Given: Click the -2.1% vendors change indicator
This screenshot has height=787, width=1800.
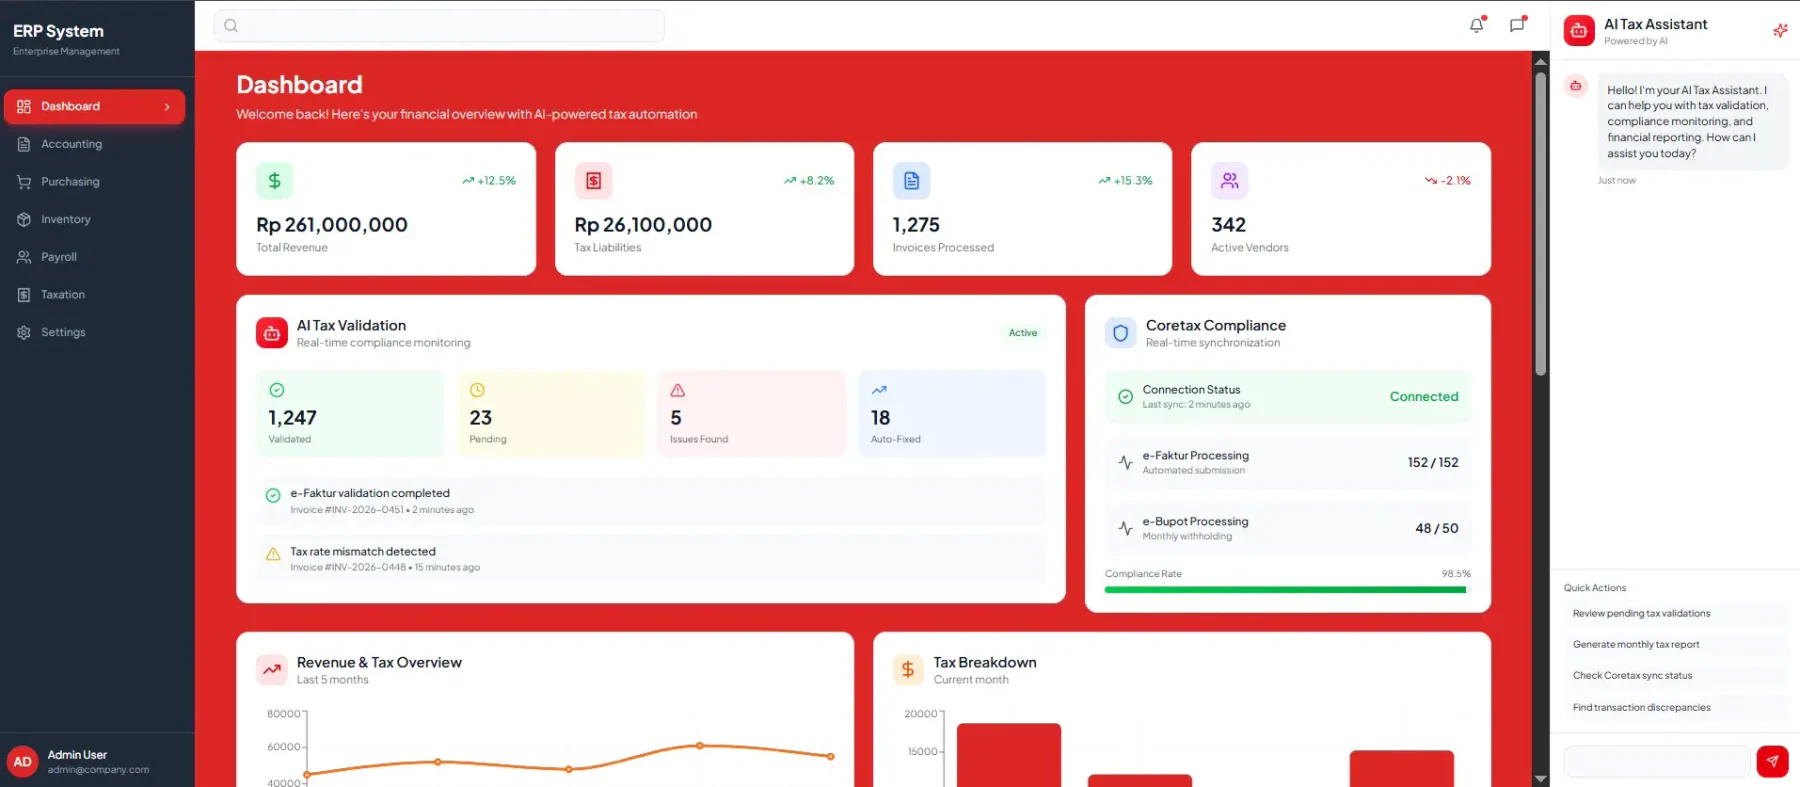Looking at the screenshot, I should [1448, 181].
